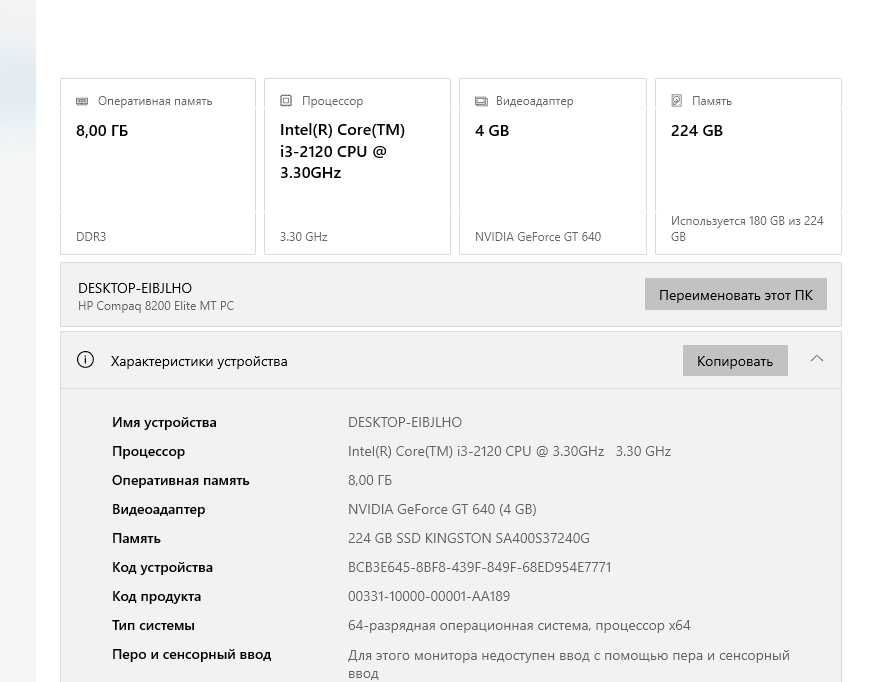
Task: Open the Память 224 GB storage card
Action: (748, 166)
